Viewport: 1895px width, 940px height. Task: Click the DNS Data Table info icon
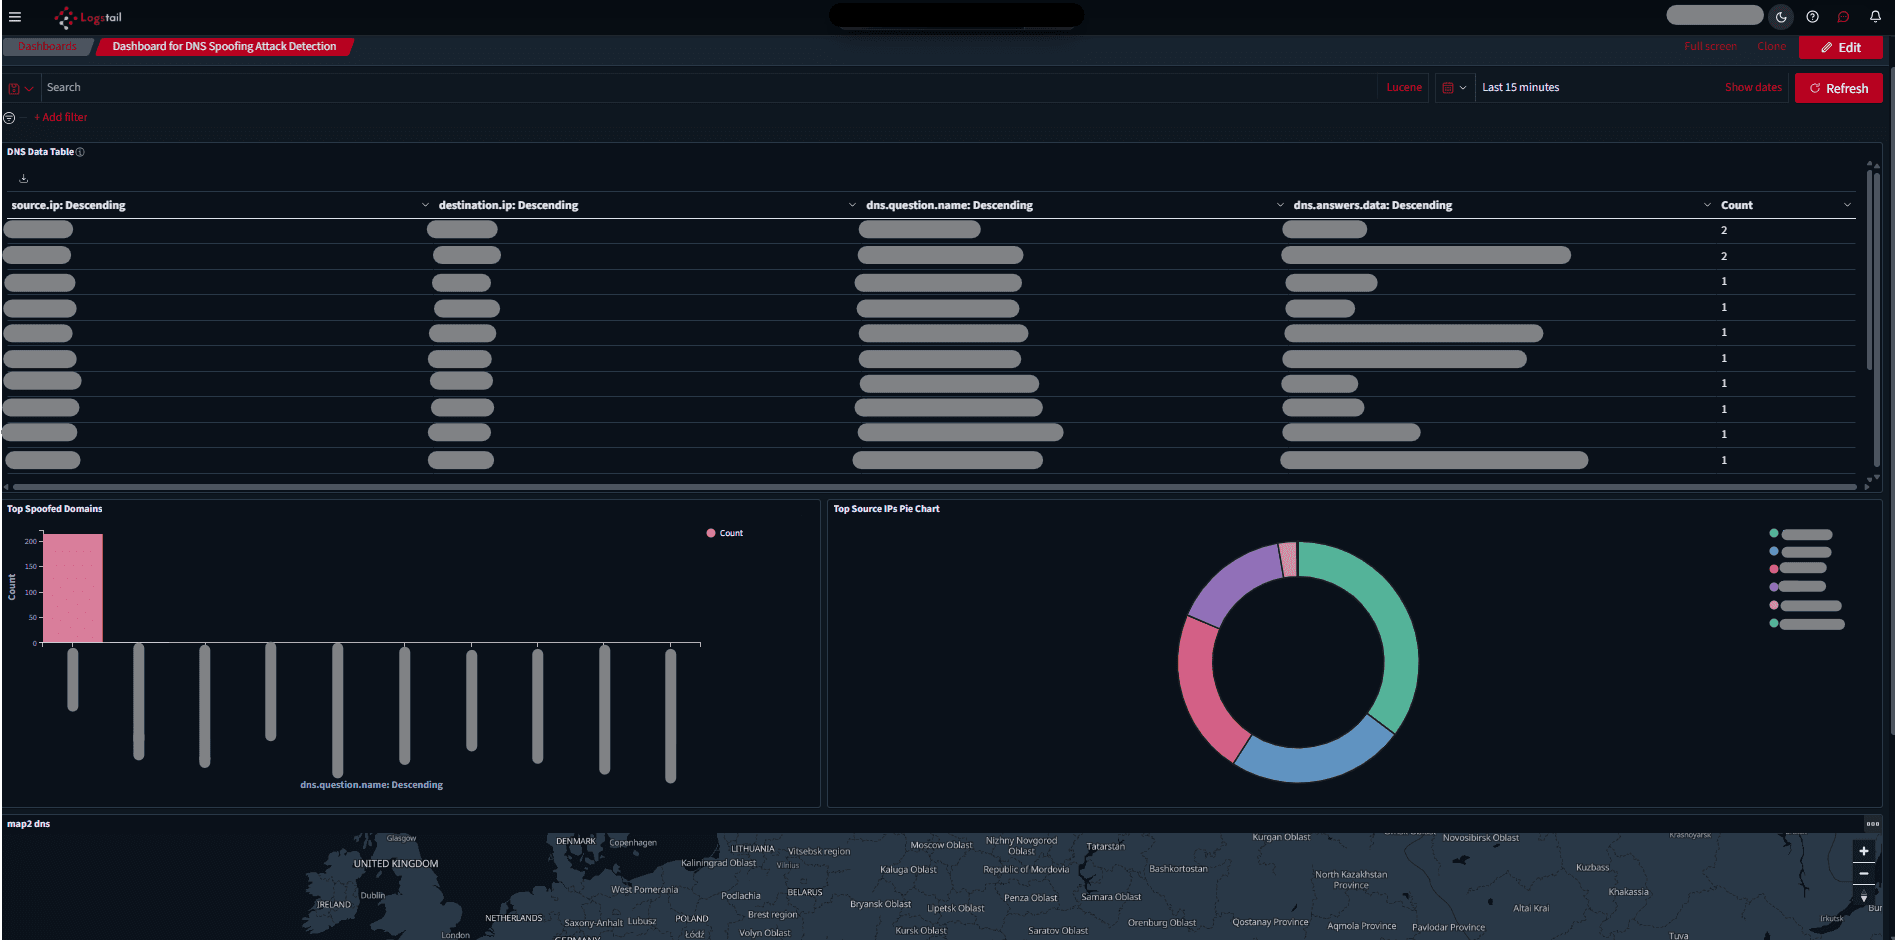[80, 152]
